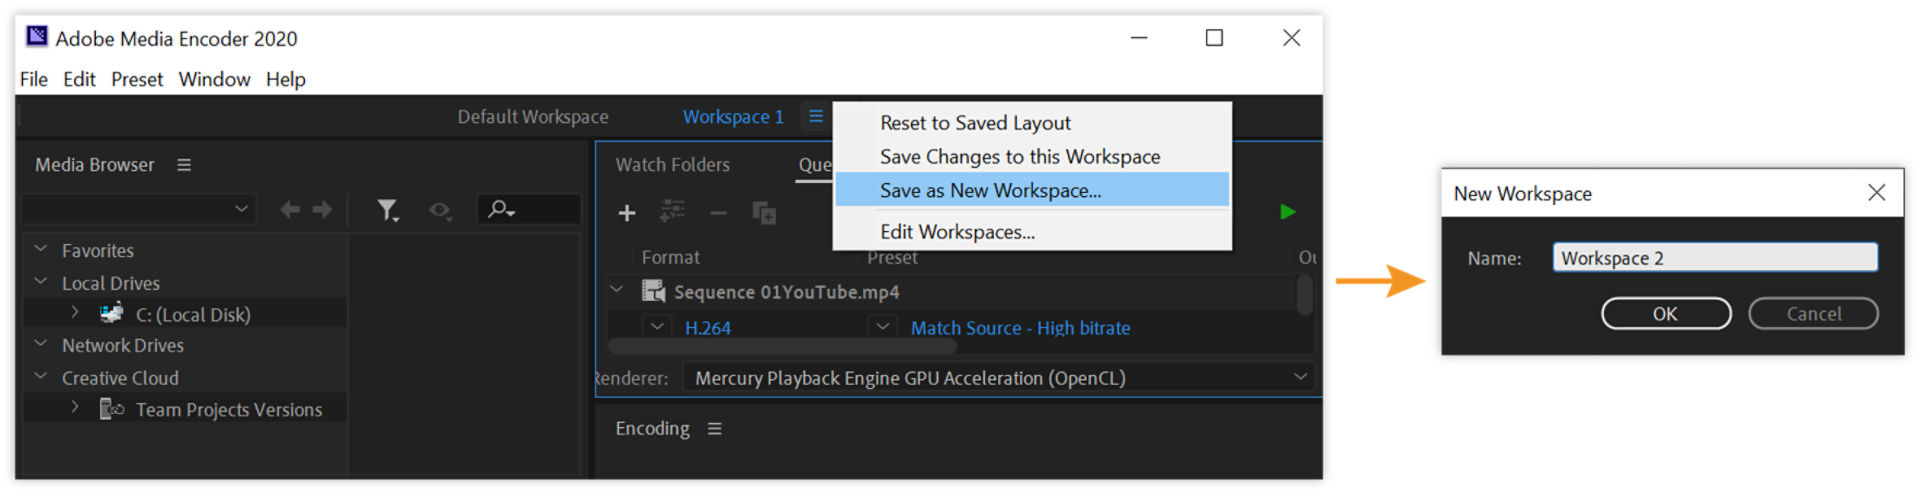Open the file type filter funnel icon
The height and width of the screenshot is (496, 1920).
(x=388, y=210)
